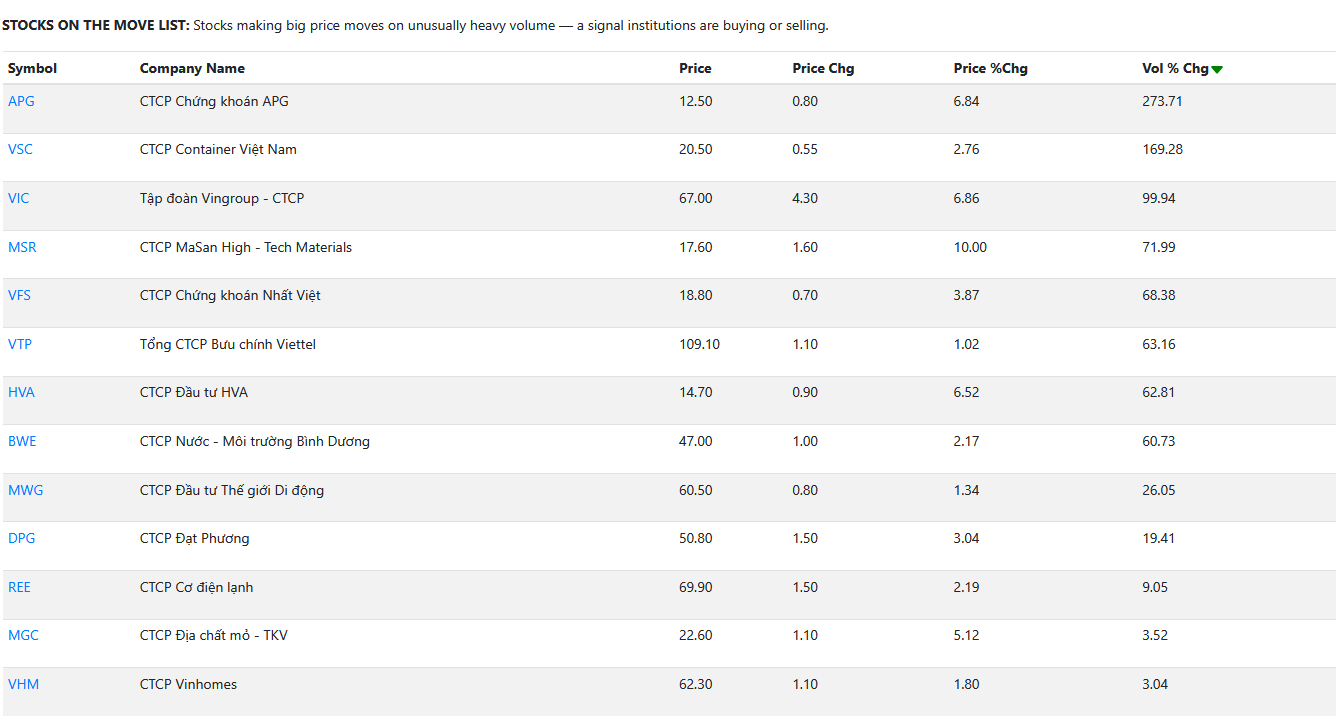The image size is (1336, 720).
Task: Click BWE volume change value 60.73
Action: pos(1159,441)
